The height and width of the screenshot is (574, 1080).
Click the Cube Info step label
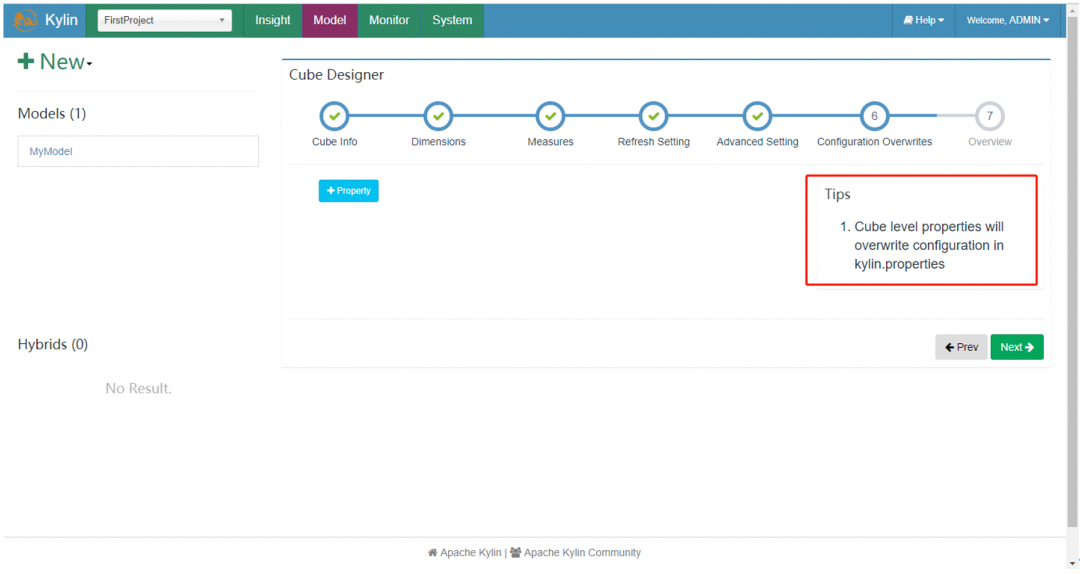click(x=335, y=141)
